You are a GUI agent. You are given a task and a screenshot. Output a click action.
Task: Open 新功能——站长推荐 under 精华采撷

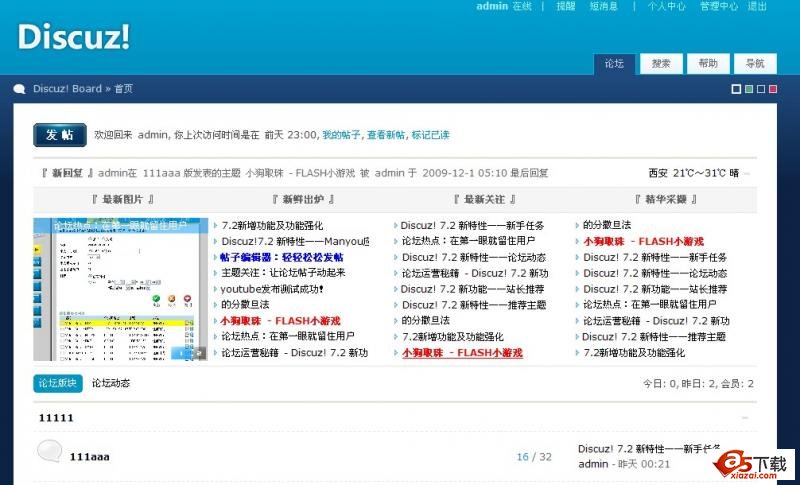[x=655, y=289]
